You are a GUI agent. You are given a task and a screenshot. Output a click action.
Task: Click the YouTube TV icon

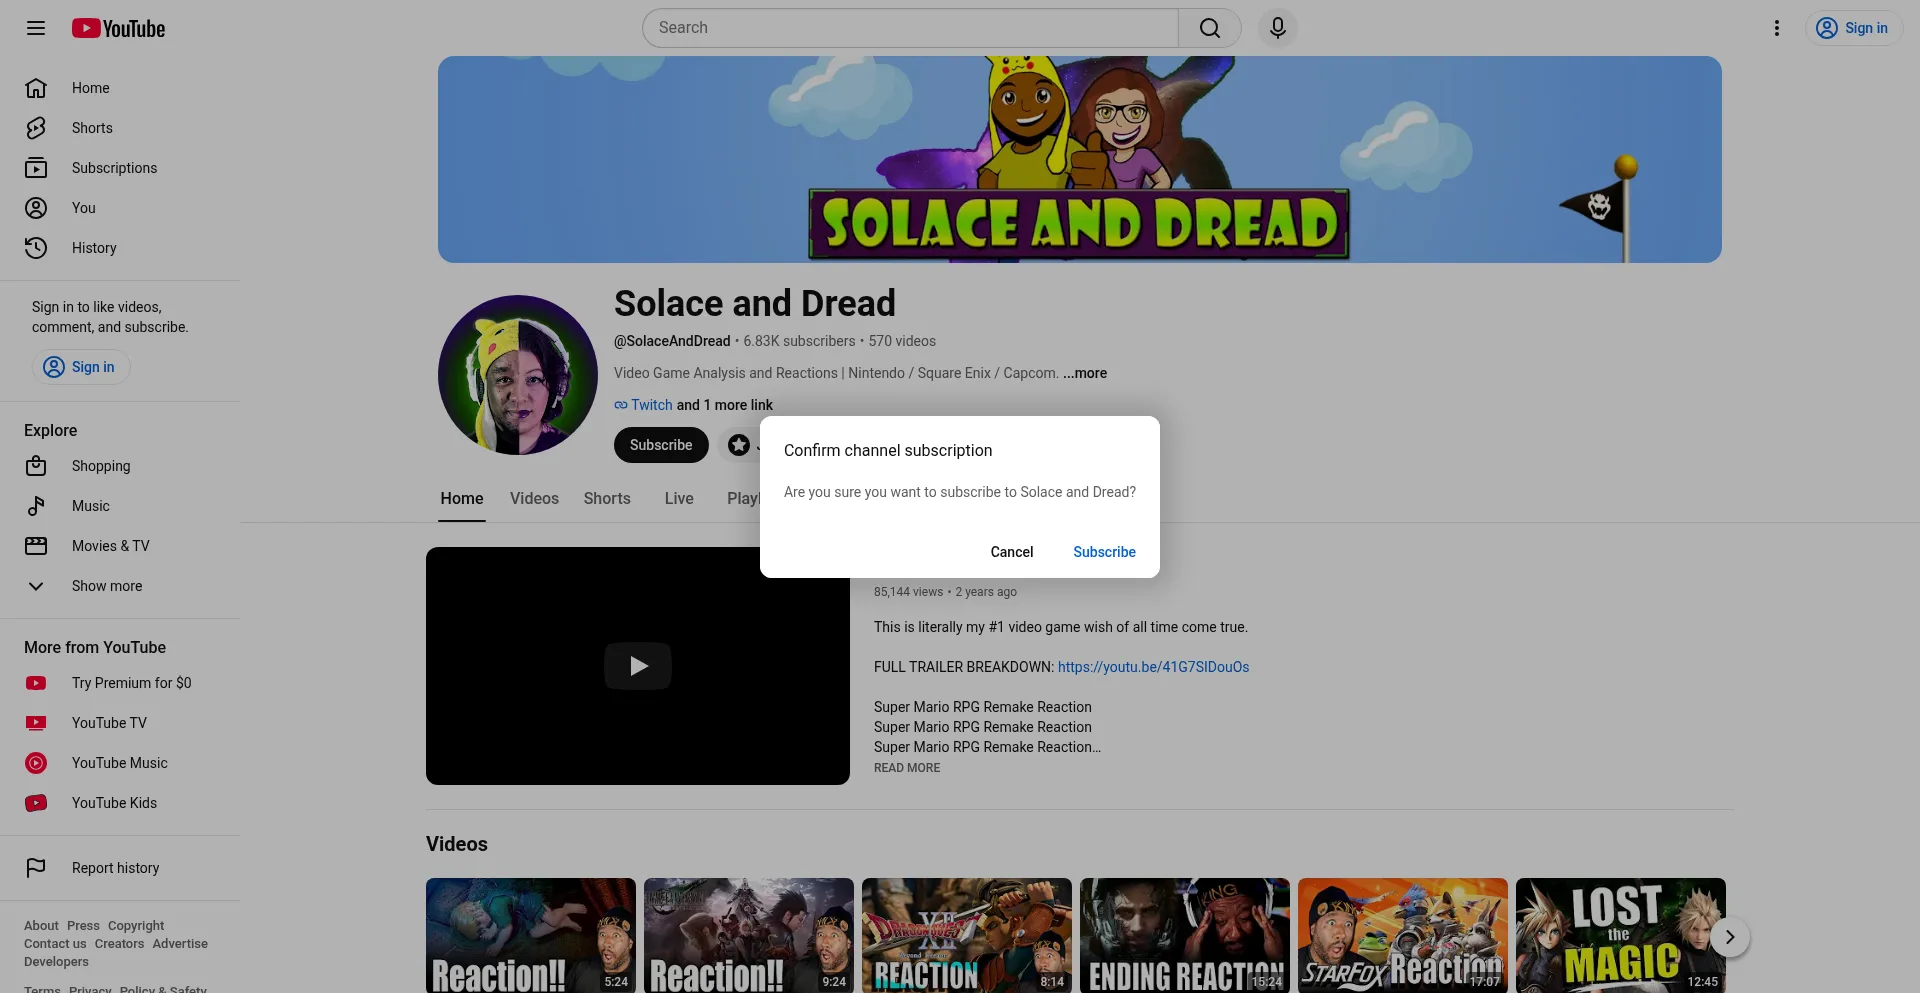[36, 723]
